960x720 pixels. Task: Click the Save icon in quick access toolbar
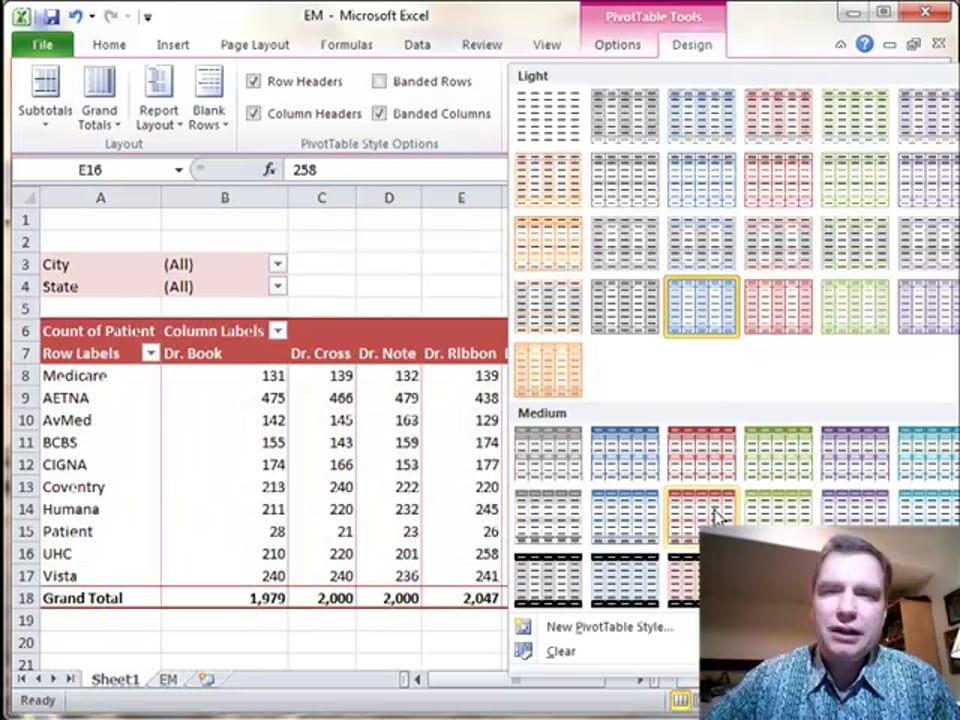[51, 17]
